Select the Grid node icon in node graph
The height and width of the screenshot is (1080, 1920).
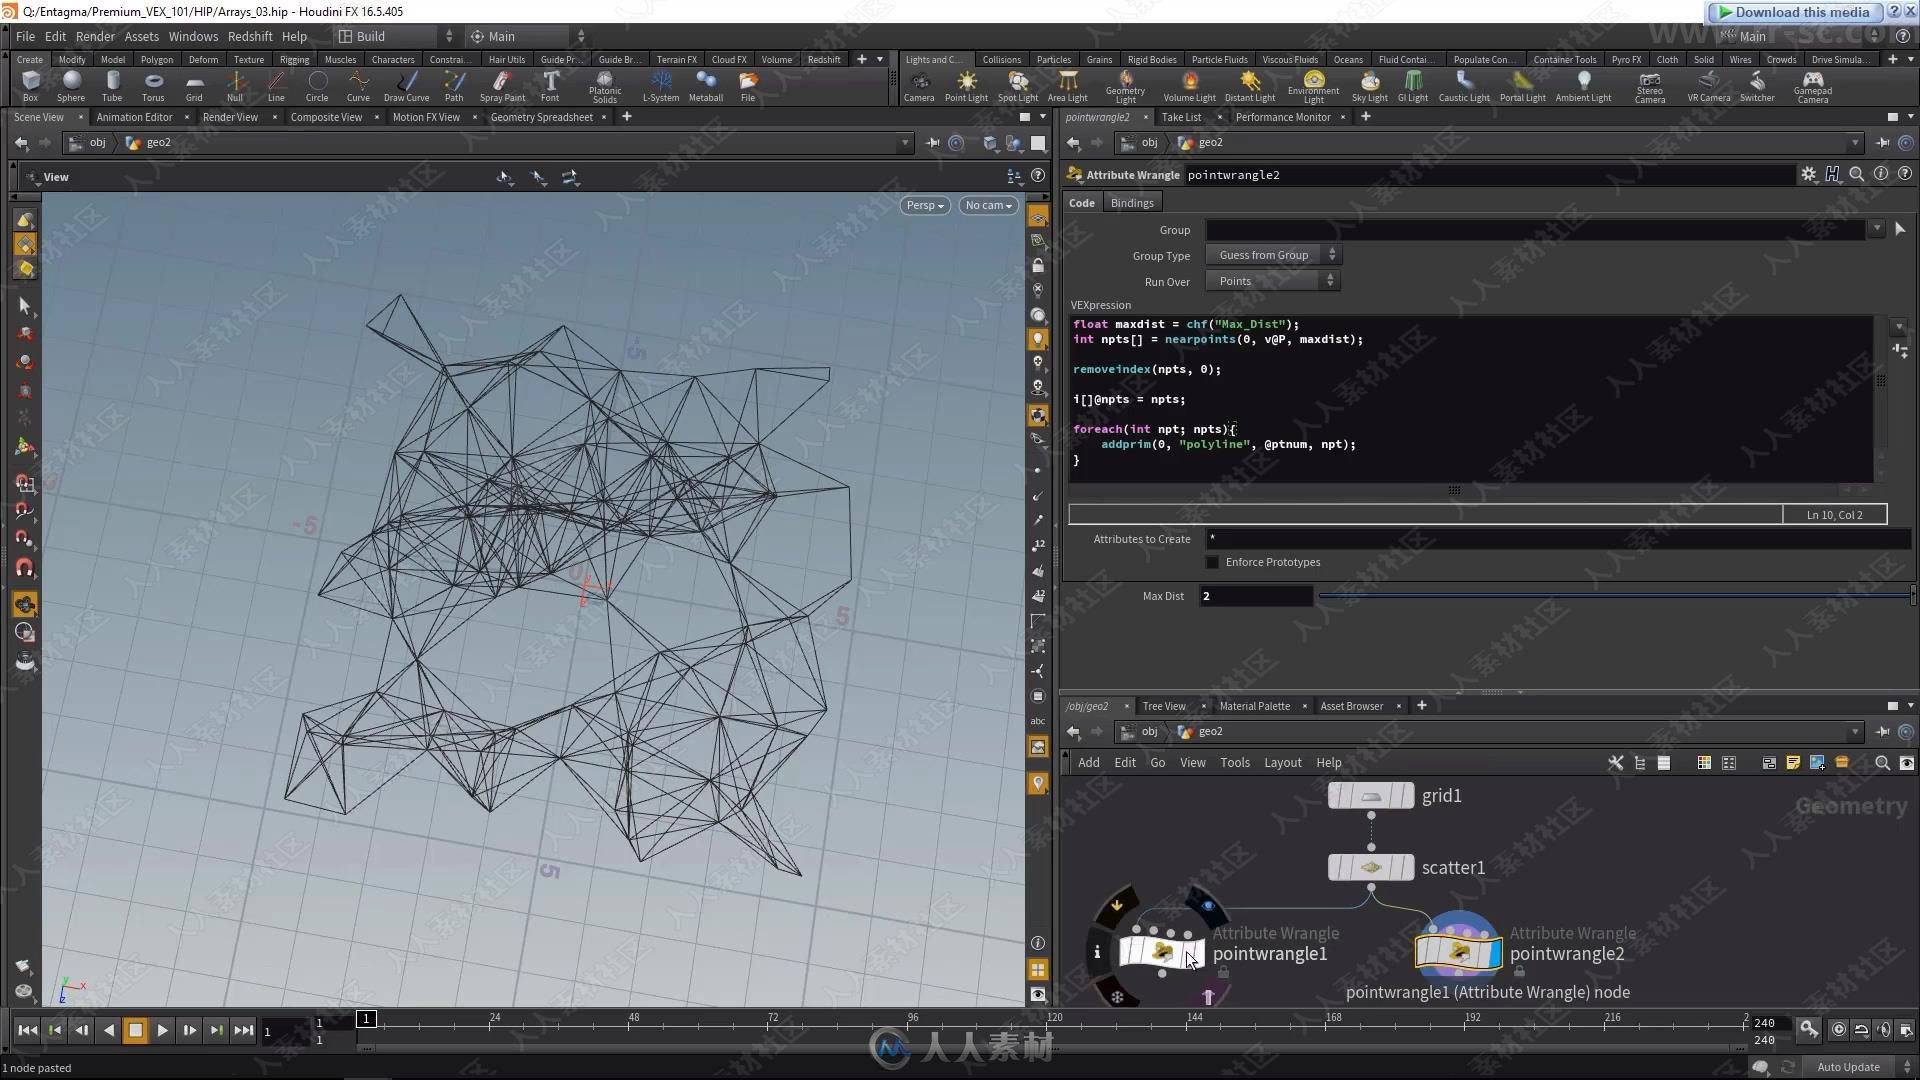click(x=1369, y=794)
